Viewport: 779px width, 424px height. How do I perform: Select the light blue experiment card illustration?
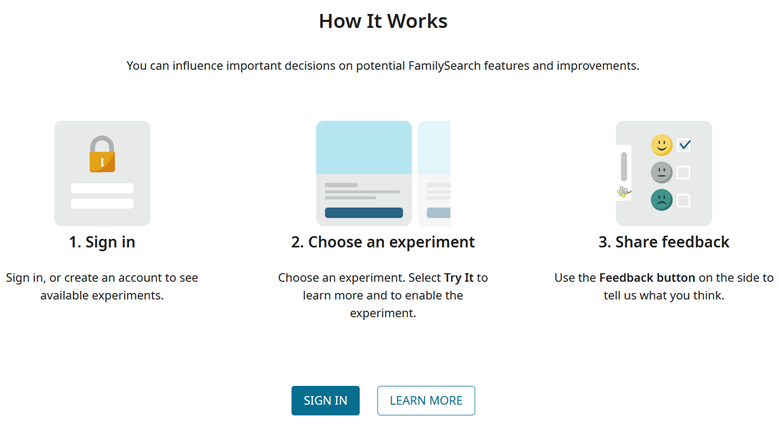pyautogui.click(x=364, y=173)
